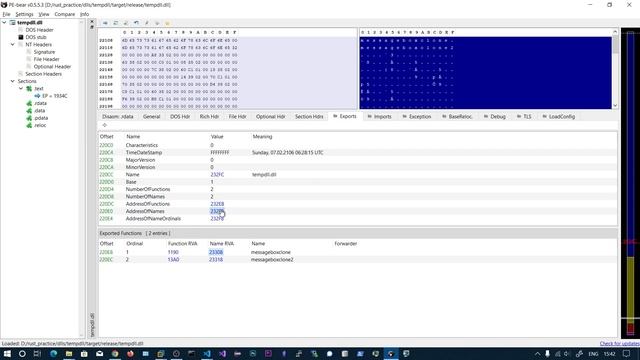The image size is (640, 360).
Task: Open the File Hdr tab
Action: pyautogui.click(x=238, y=116)
